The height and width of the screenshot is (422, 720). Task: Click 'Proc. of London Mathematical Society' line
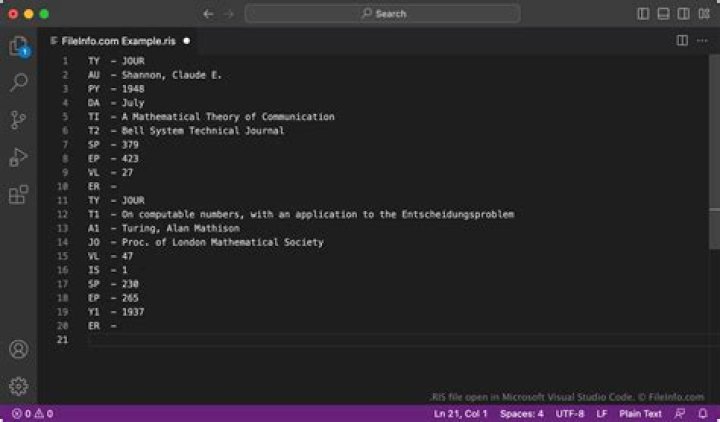[206, 242]
